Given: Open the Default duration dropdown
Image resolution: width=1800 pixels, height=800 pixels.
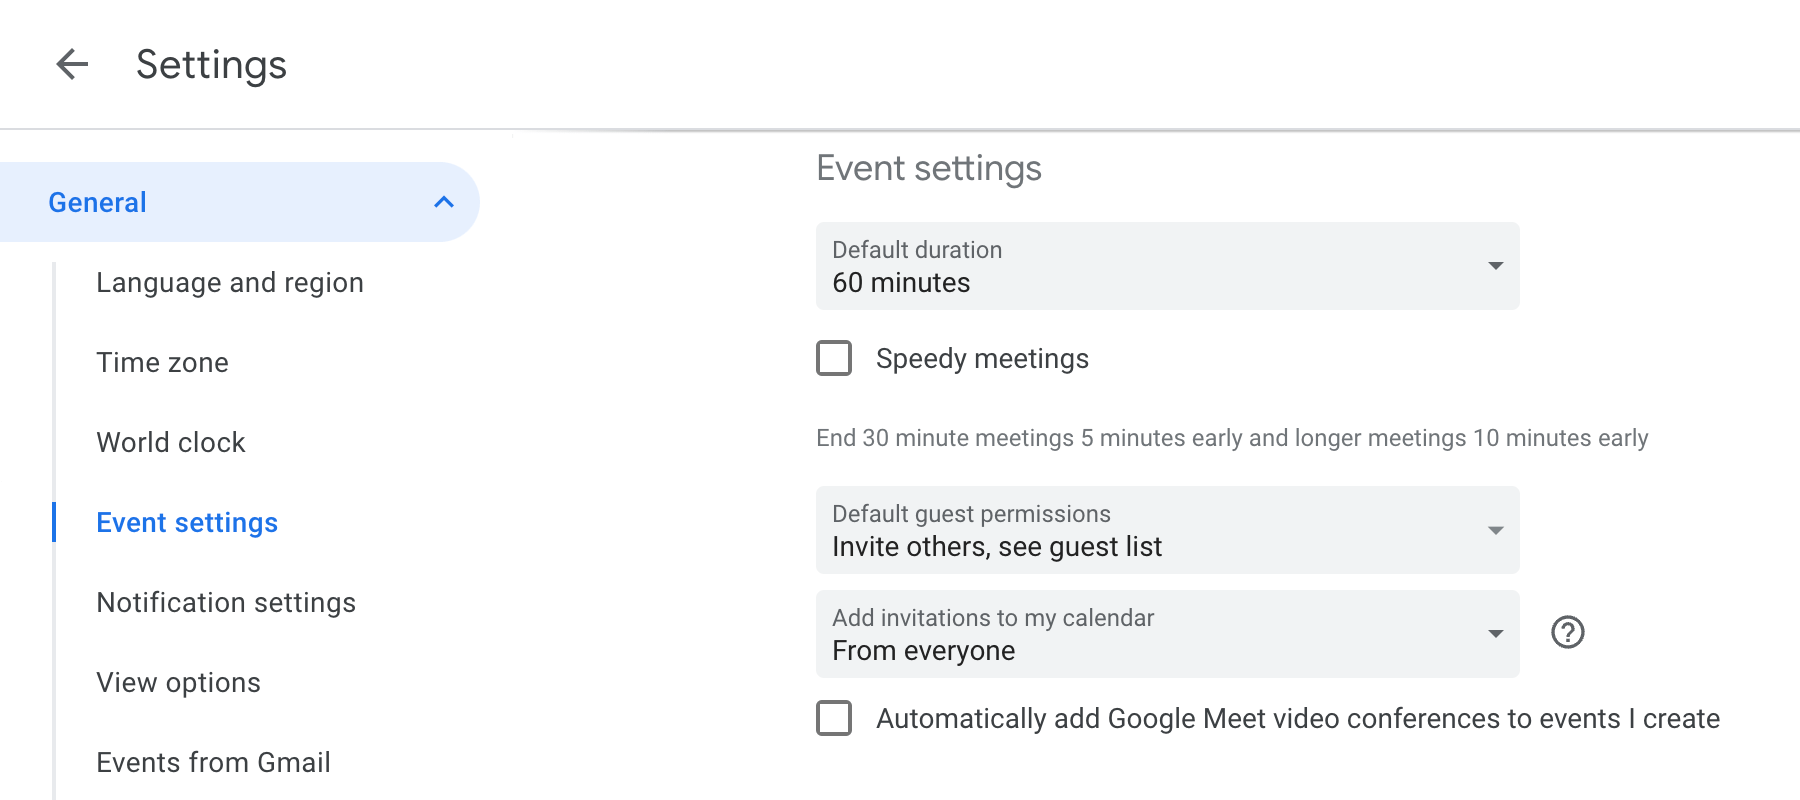Looking at the screenshot, I should click(1167, 266).
